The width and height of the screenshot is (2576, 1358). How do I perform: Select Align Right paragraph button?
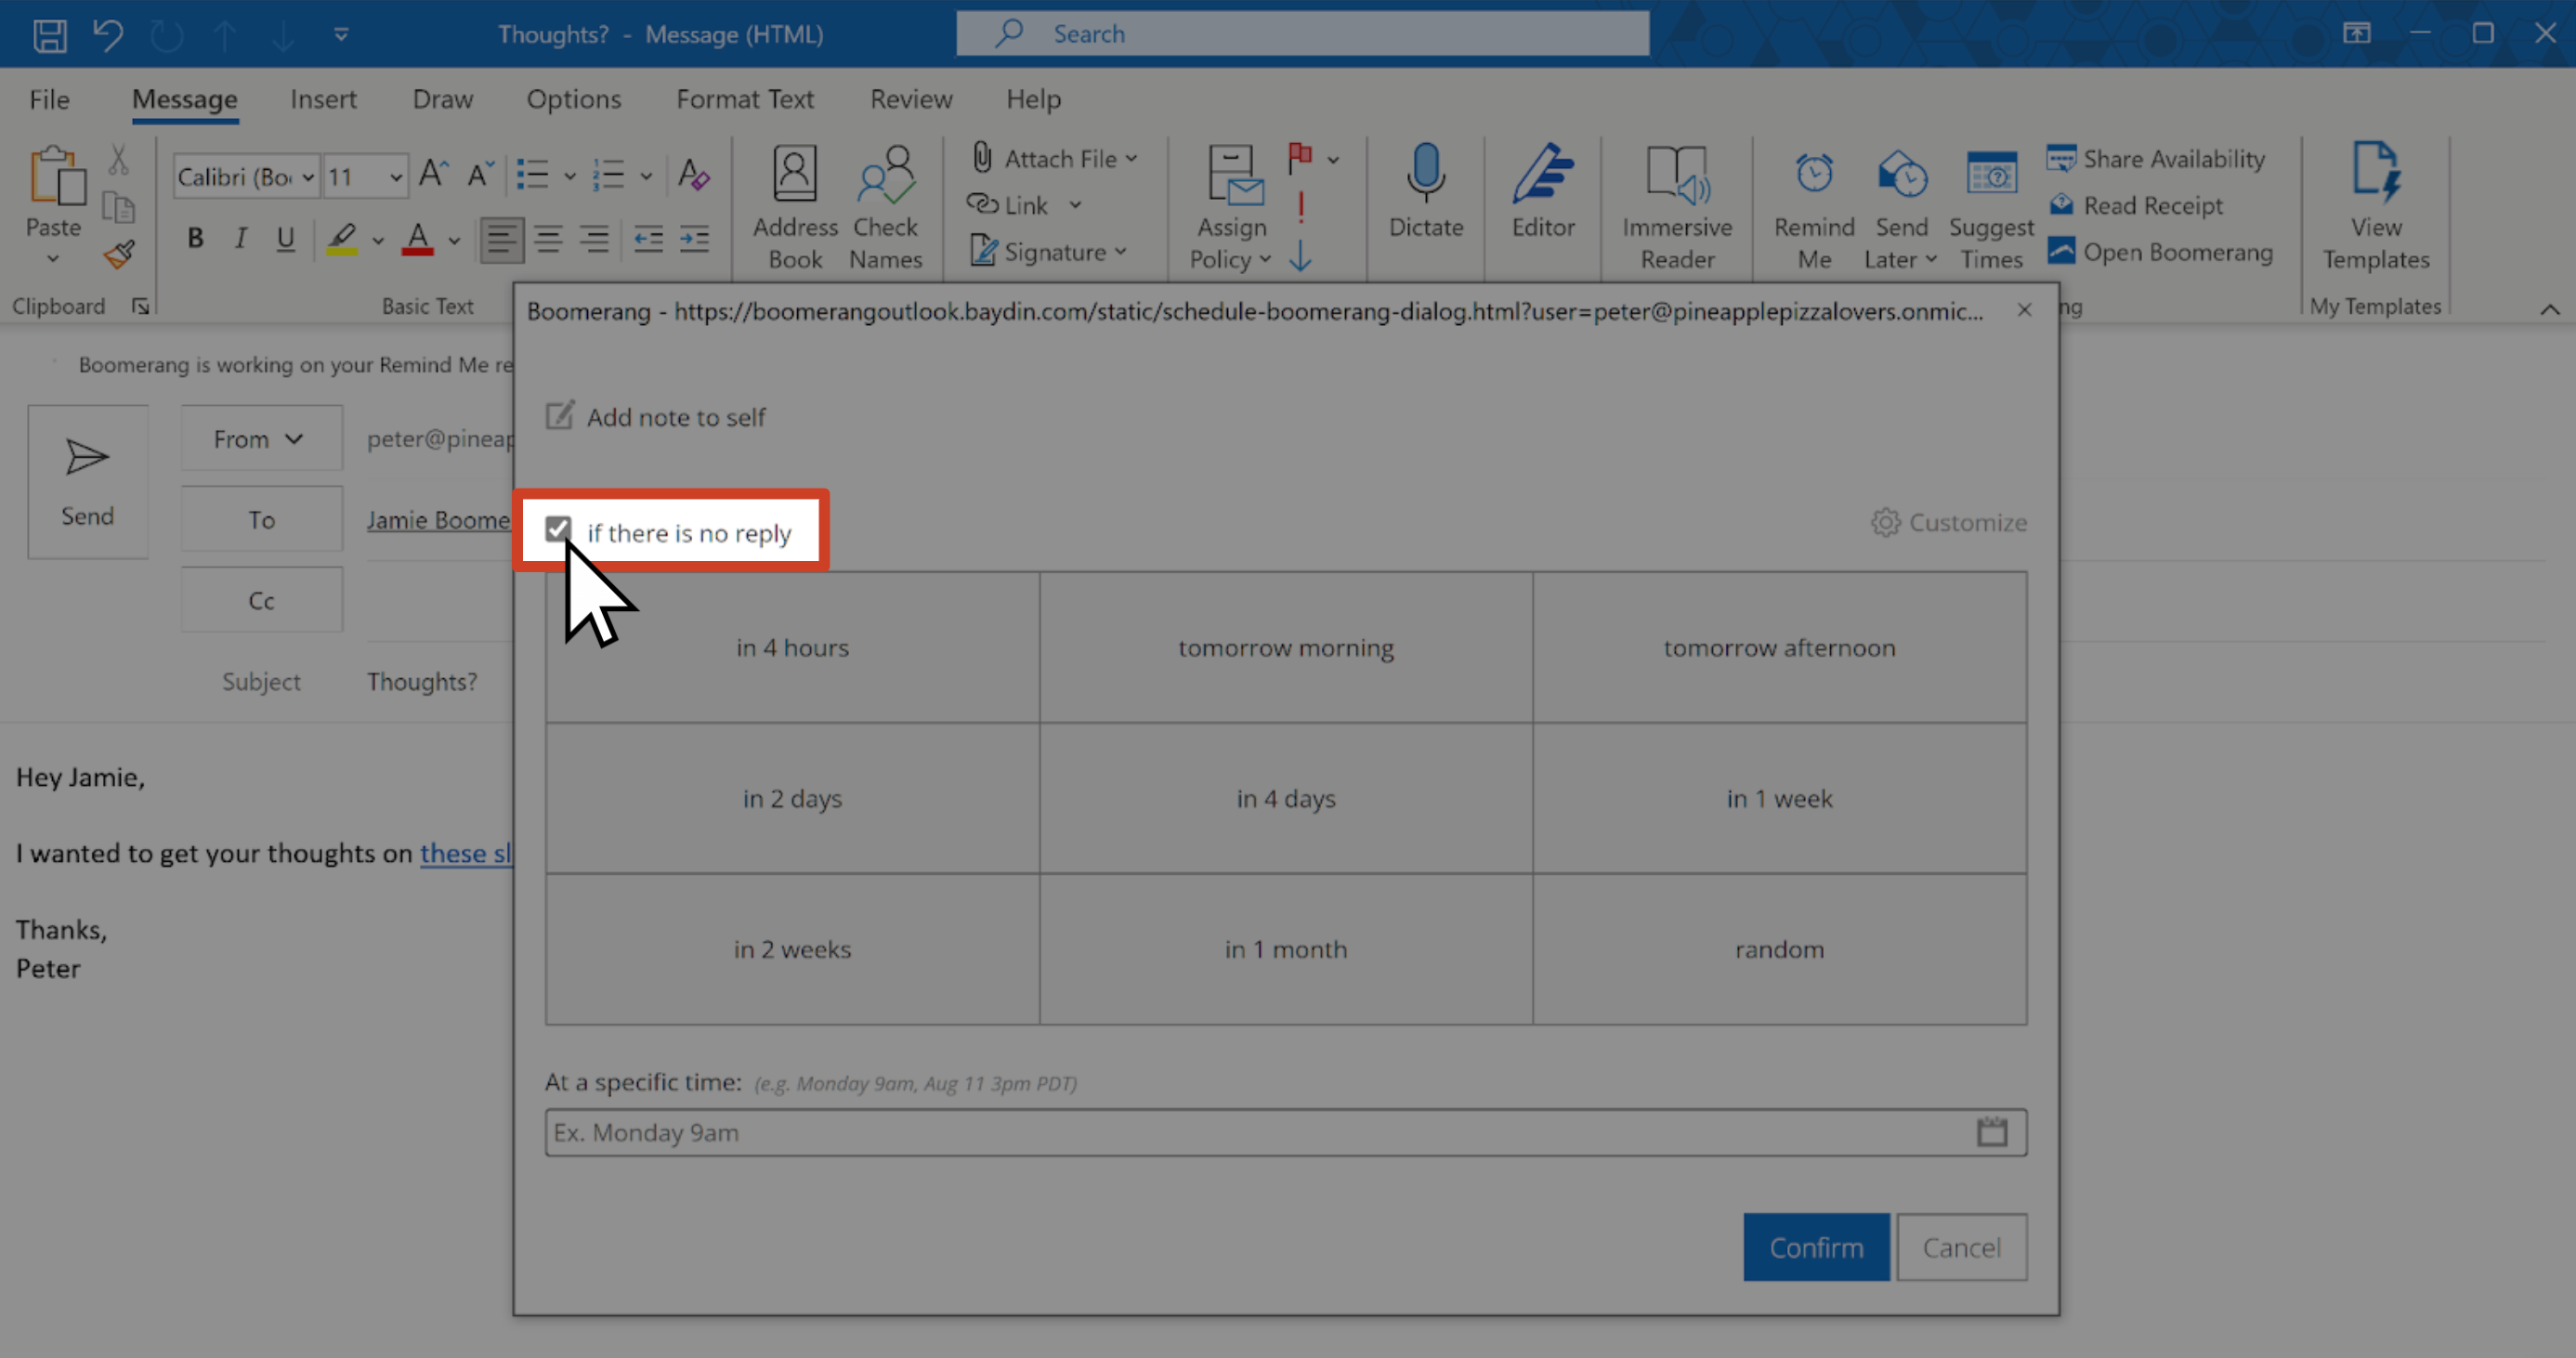(x=594, y=239)
